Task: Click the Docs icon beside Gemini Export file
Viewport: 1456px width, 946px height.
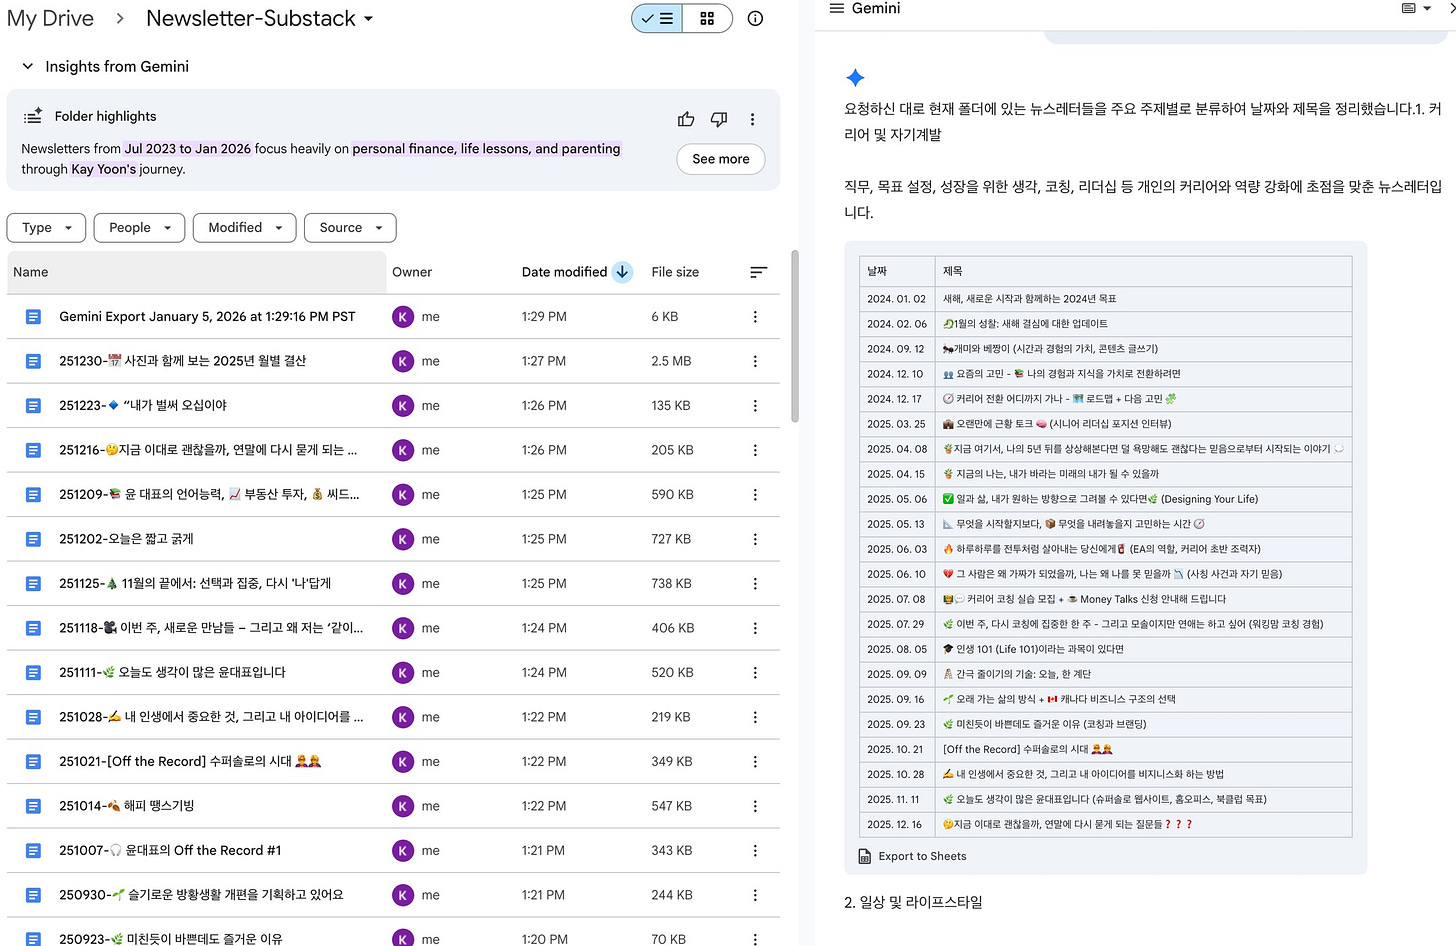Action: click(x=33, y=316)
